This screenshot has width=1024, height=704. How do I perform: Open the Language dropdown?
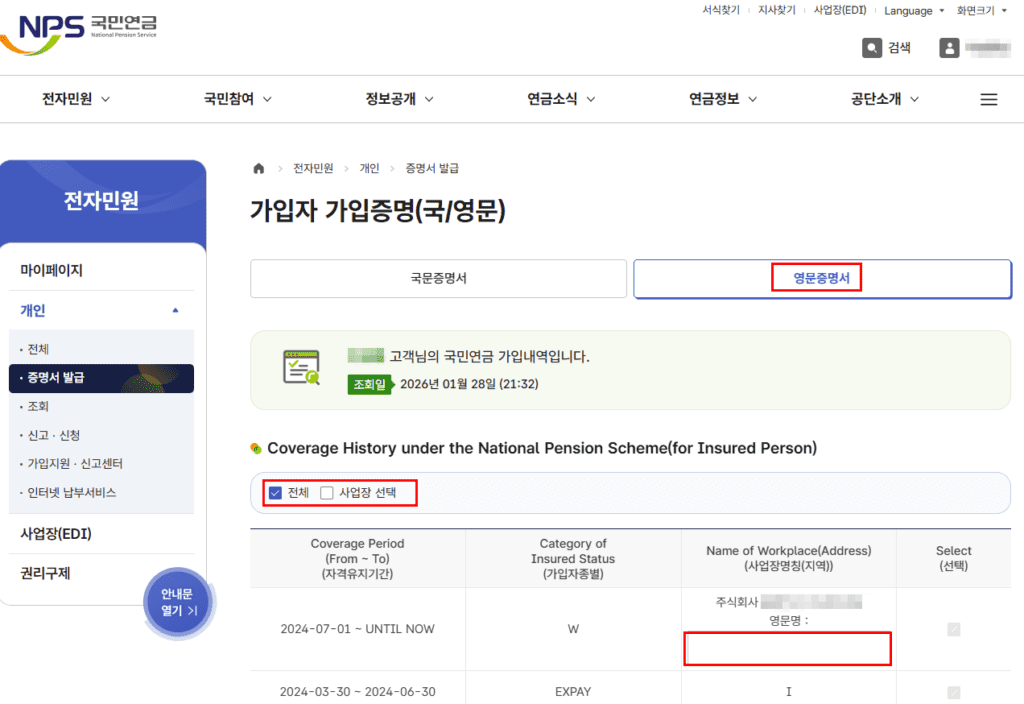[911, 10]
